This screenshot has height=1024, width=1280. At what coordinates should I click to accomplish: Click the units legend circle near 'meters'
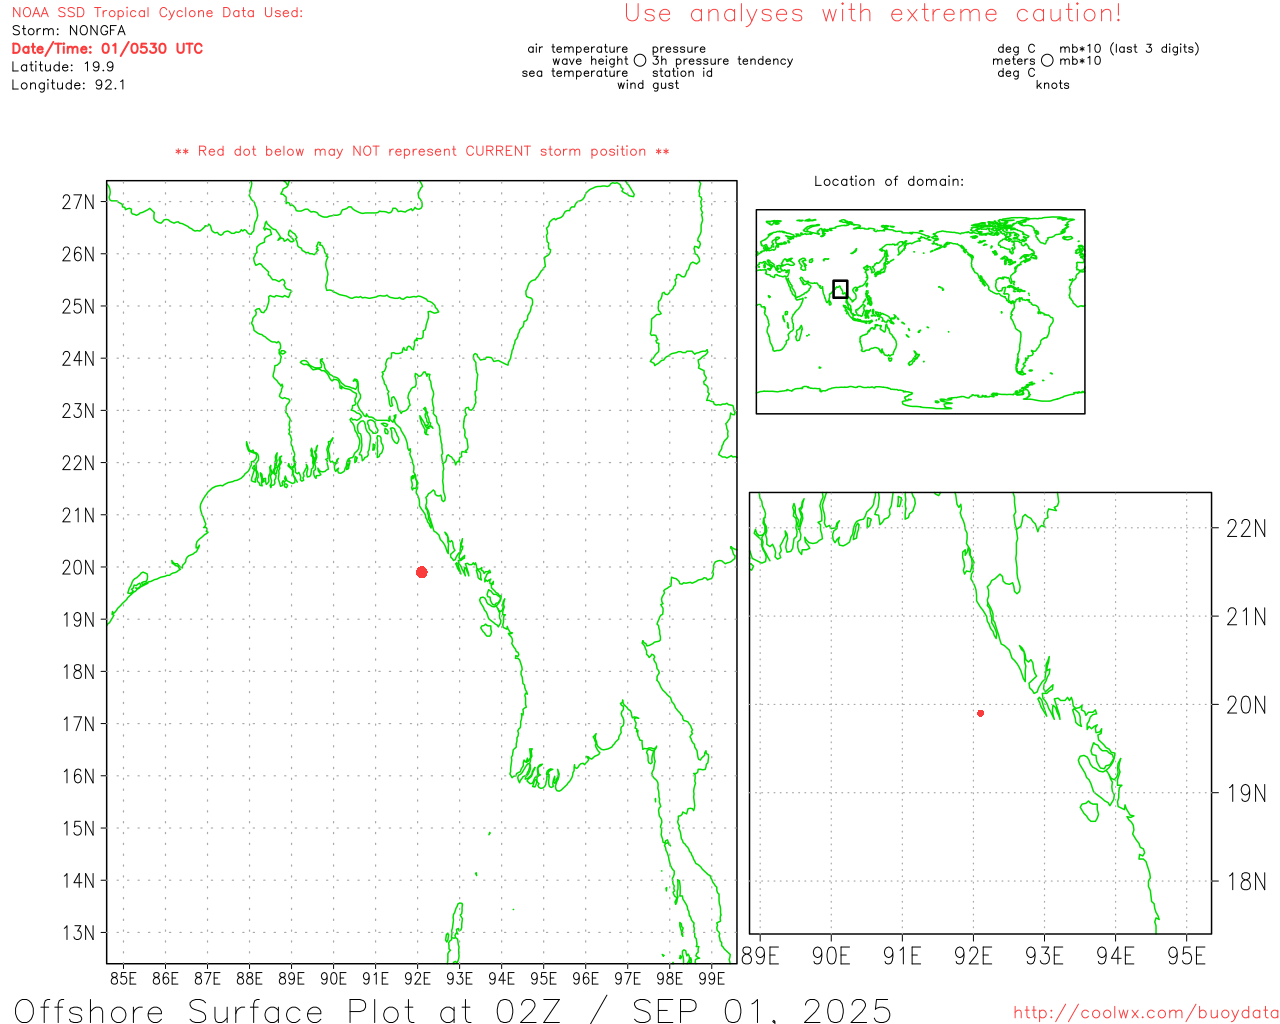pos(1047,60)
